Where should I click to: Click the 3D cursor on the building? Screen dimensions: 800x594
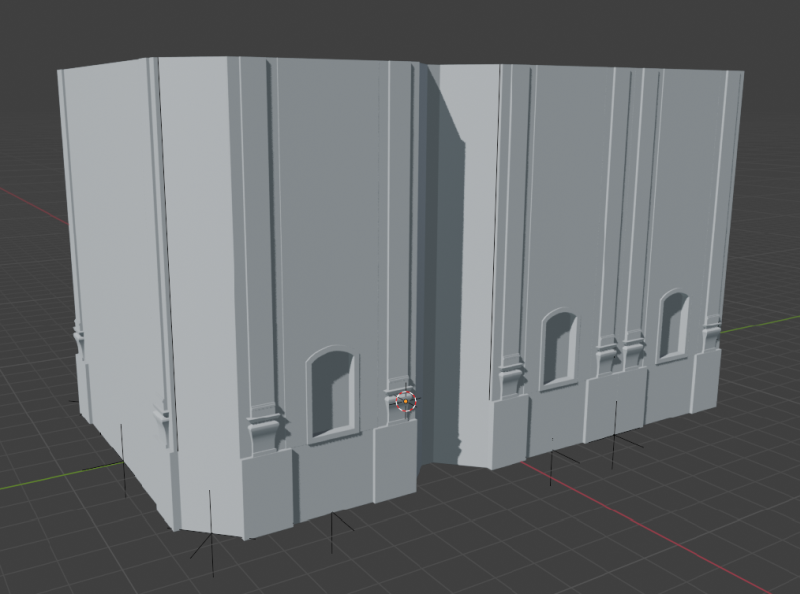click(405, 401)
